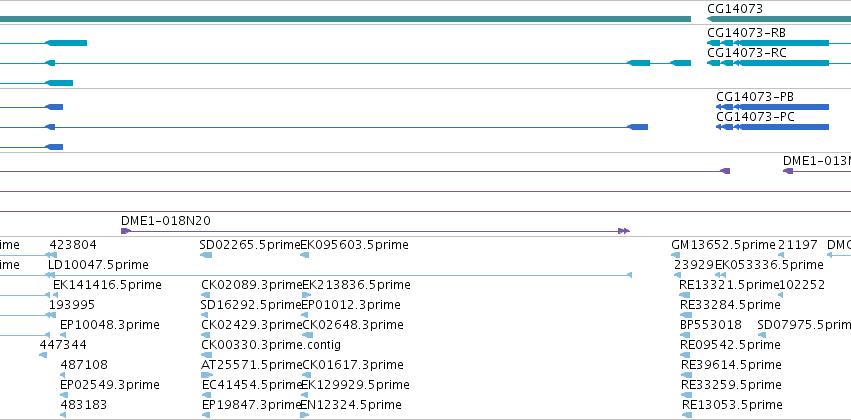Click EST RE33284.5prime
Image resolution: width=851 pixels, height=420 pixels.
pos(730,305)
